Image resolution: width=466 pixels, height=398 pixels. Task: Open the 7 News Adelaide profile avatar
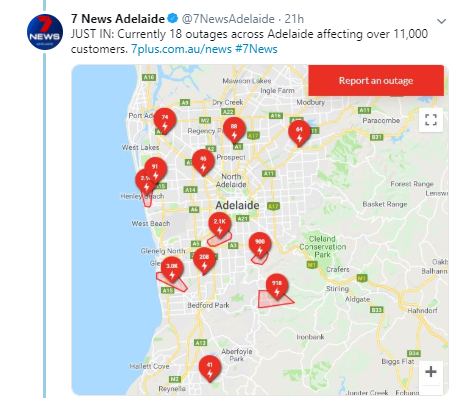click(45, 32)
